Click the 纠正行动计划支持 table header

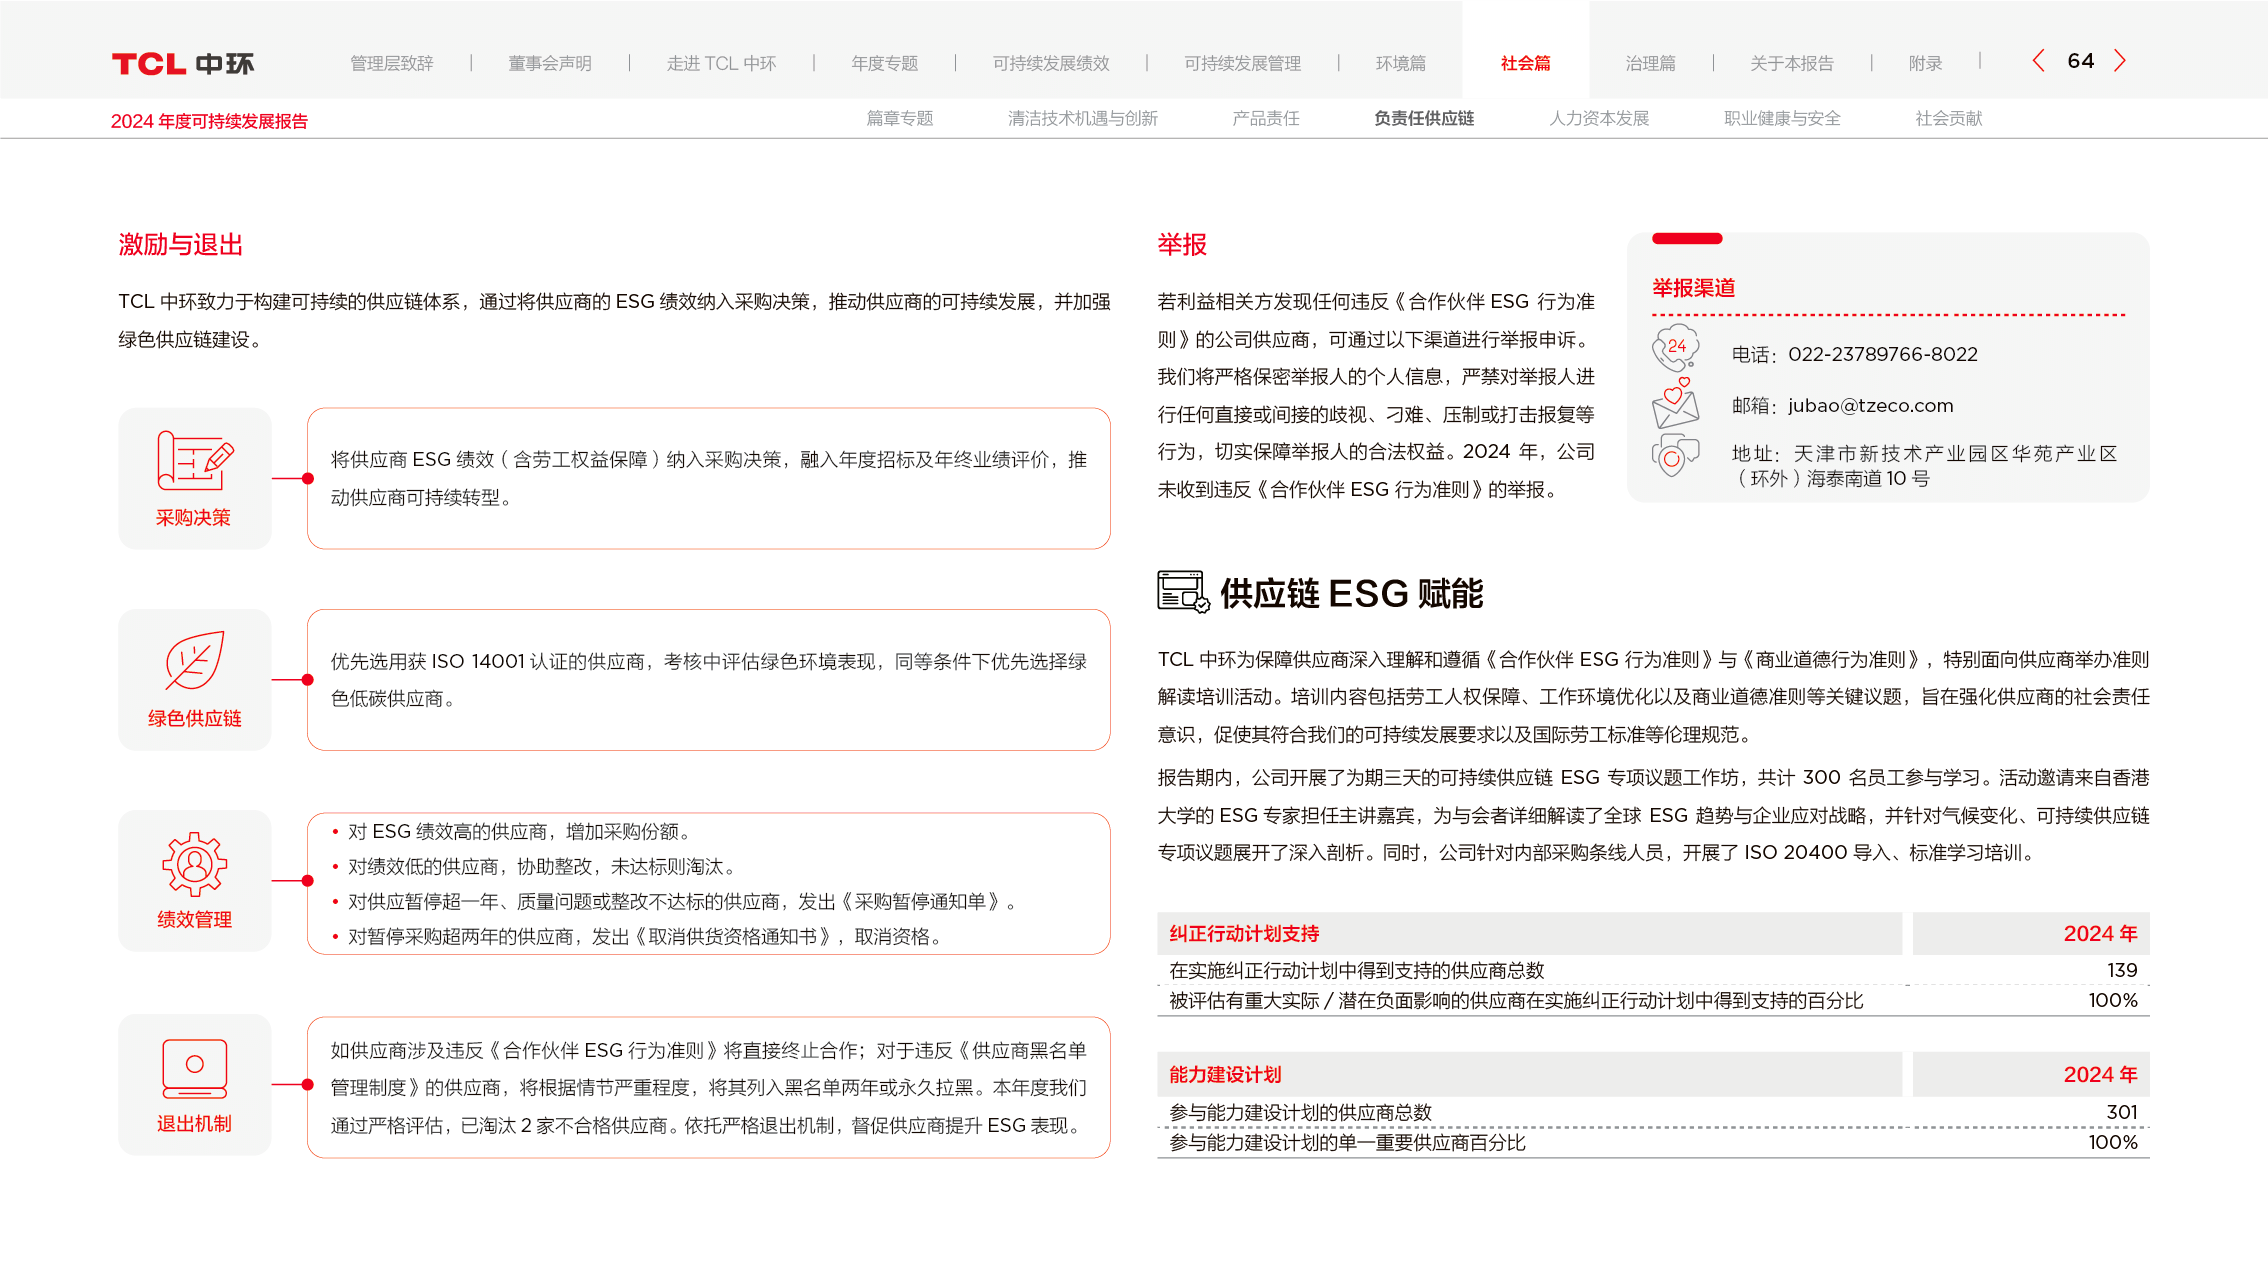[1244, 934]
